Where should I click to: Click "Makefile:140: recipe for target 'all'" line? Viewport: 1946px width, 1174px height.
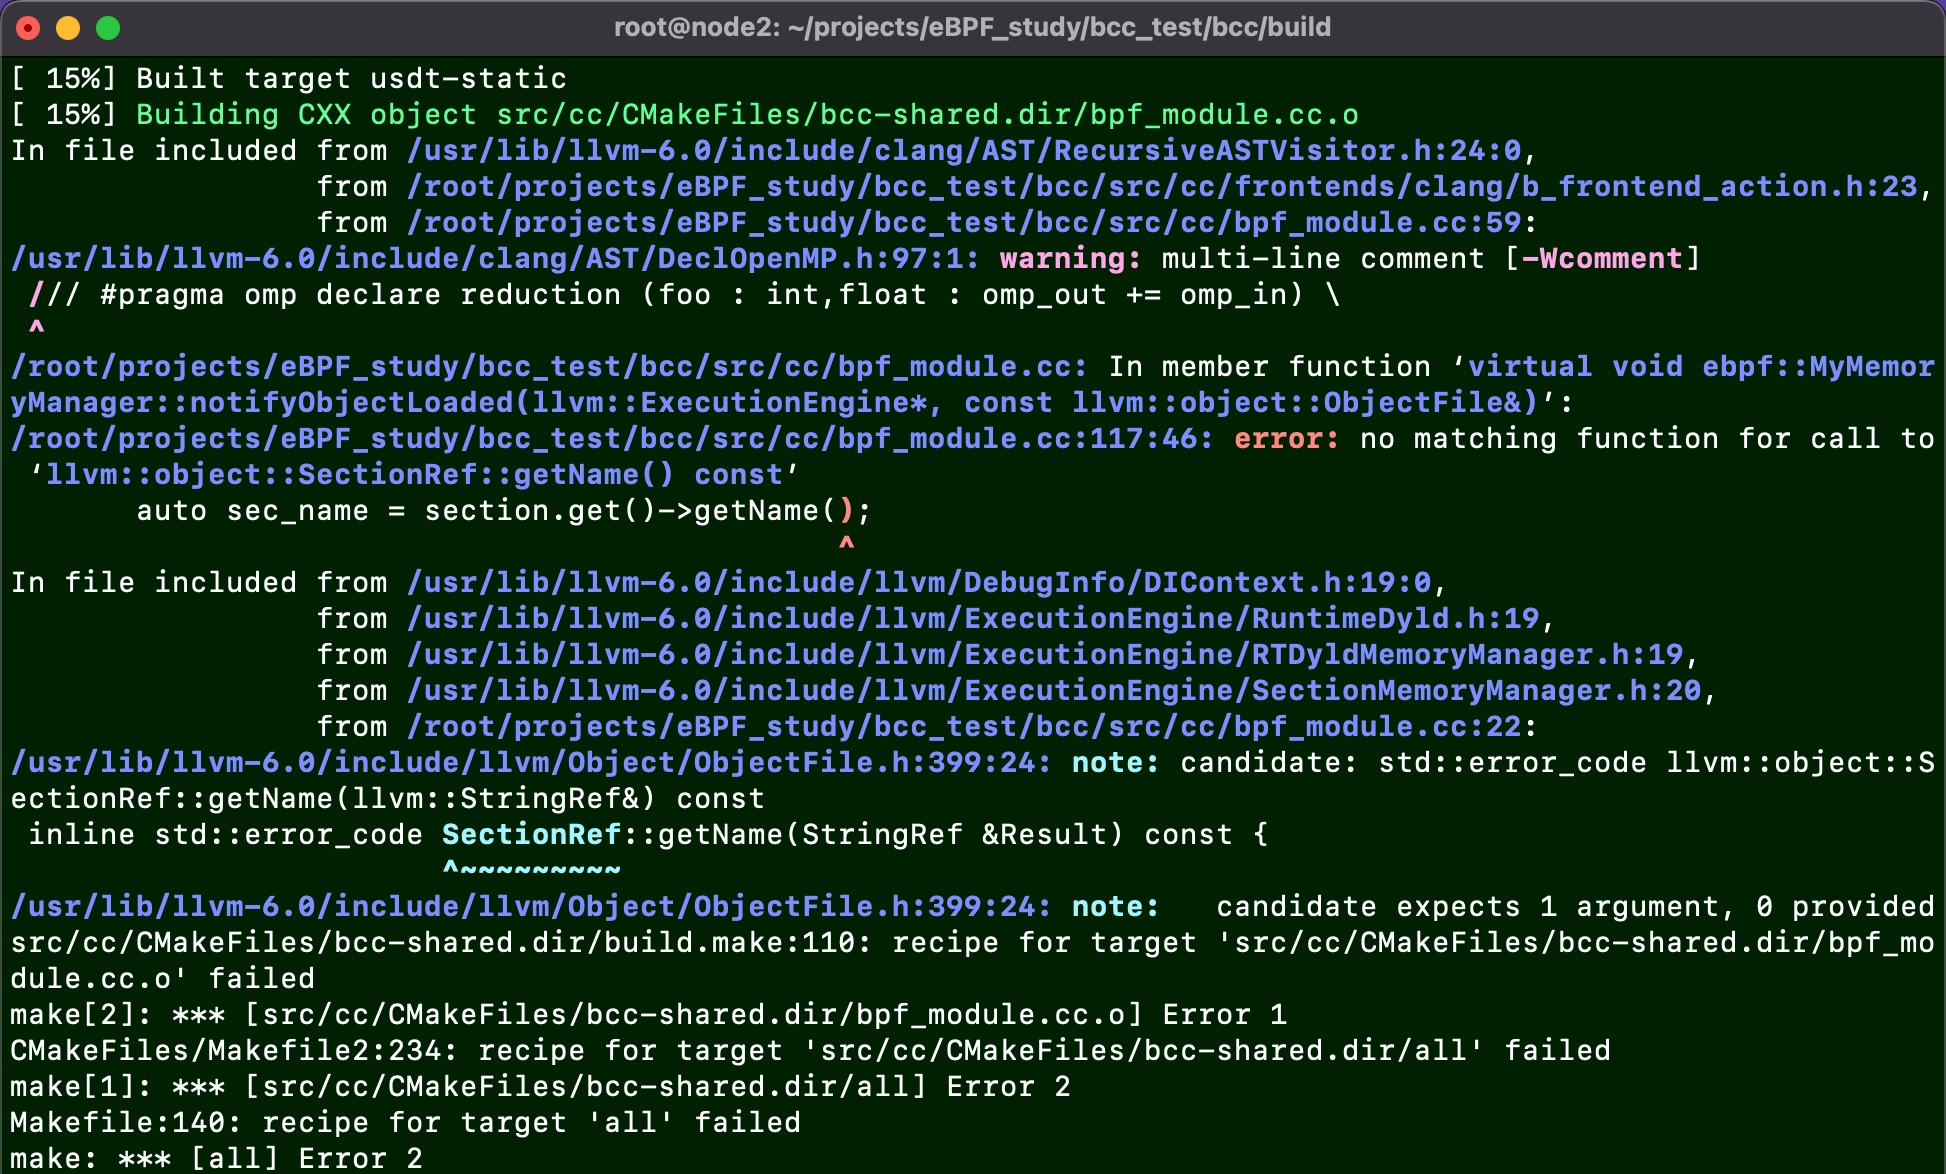pyautogui.click(x=405, y=1122)
